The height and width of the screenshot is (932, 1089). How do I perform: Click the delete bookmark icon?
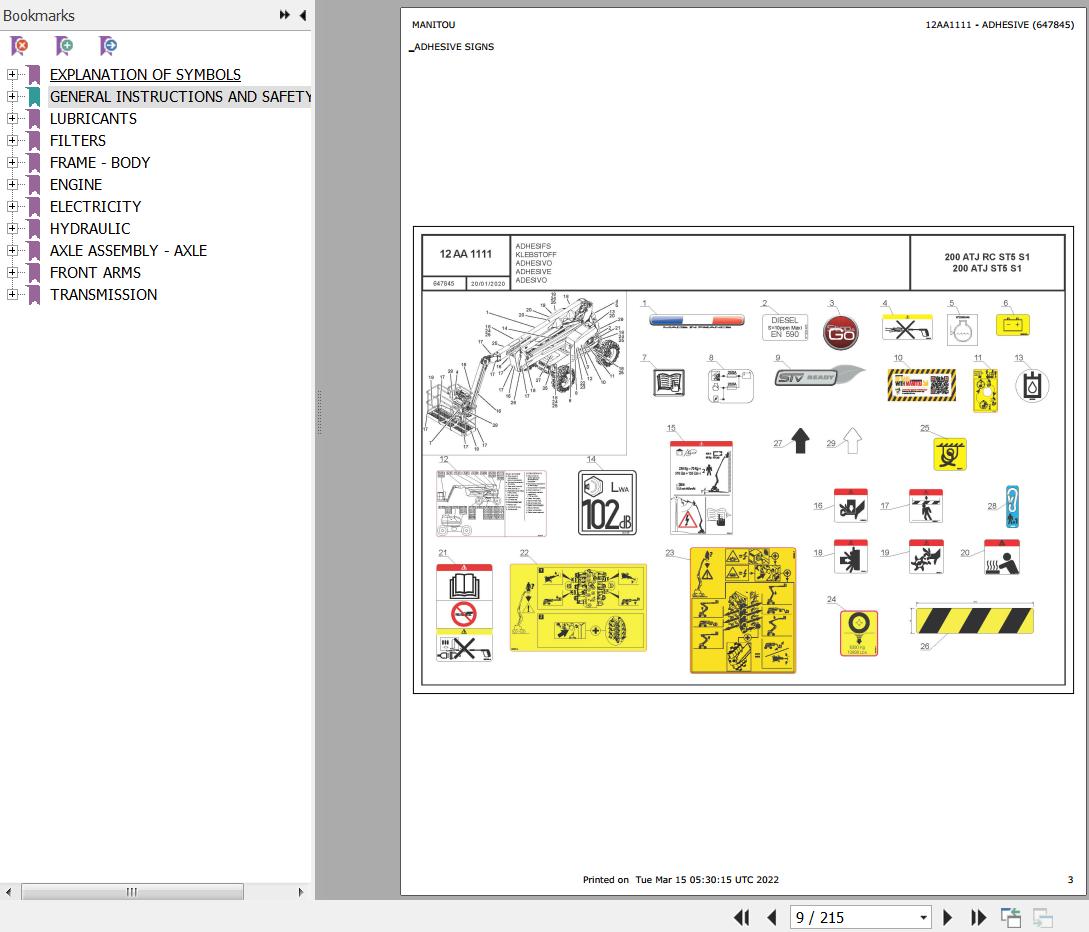click(19, 46)
